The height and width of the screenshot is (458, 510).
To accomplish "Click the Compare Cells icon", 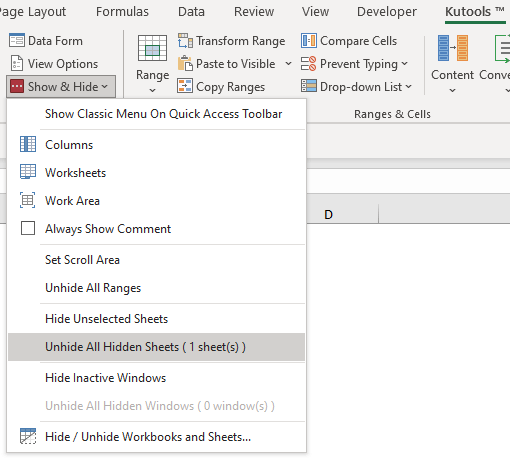I will point(309,41).
